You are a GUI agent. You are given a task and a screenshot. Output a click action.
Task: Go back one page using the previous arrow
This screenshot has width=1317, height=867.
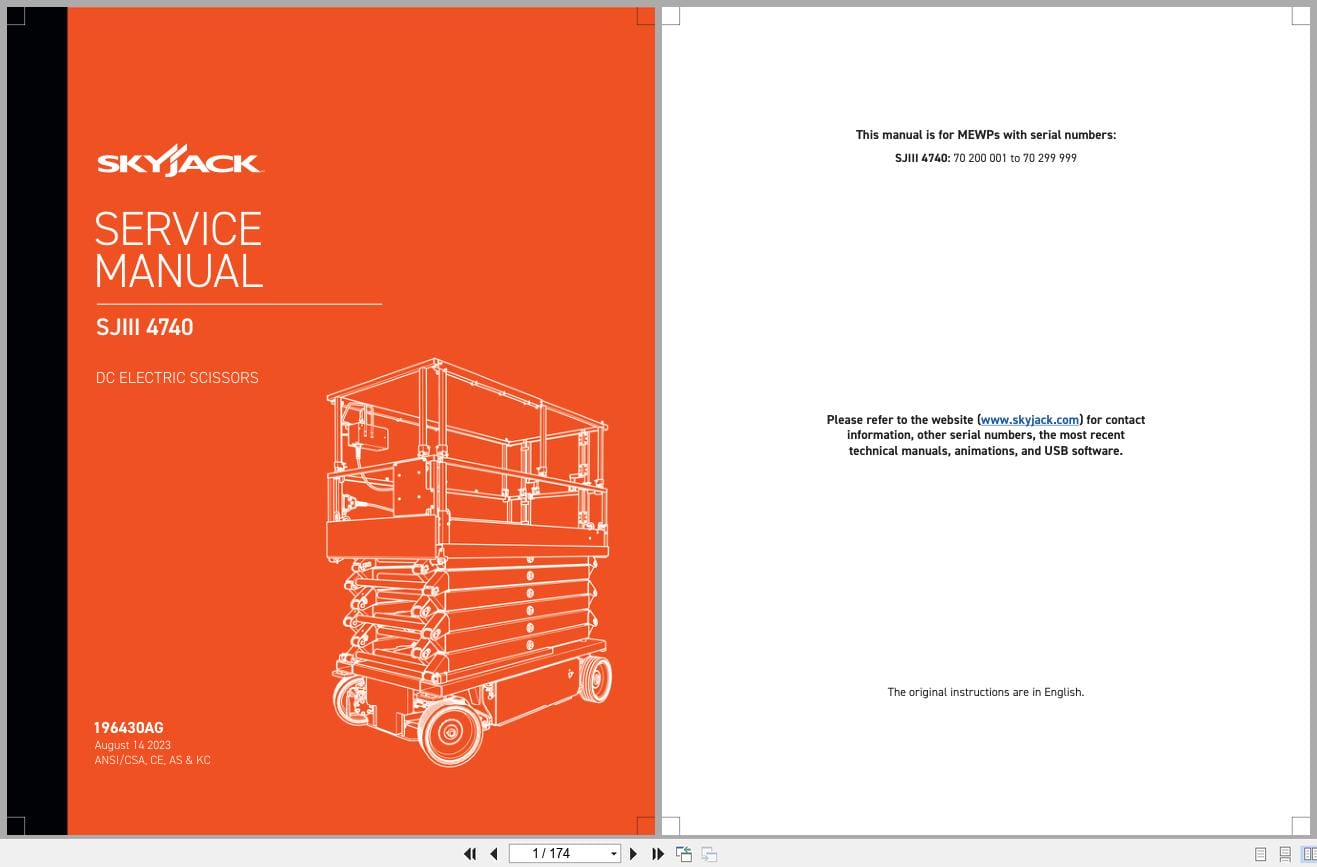(494, 854)
